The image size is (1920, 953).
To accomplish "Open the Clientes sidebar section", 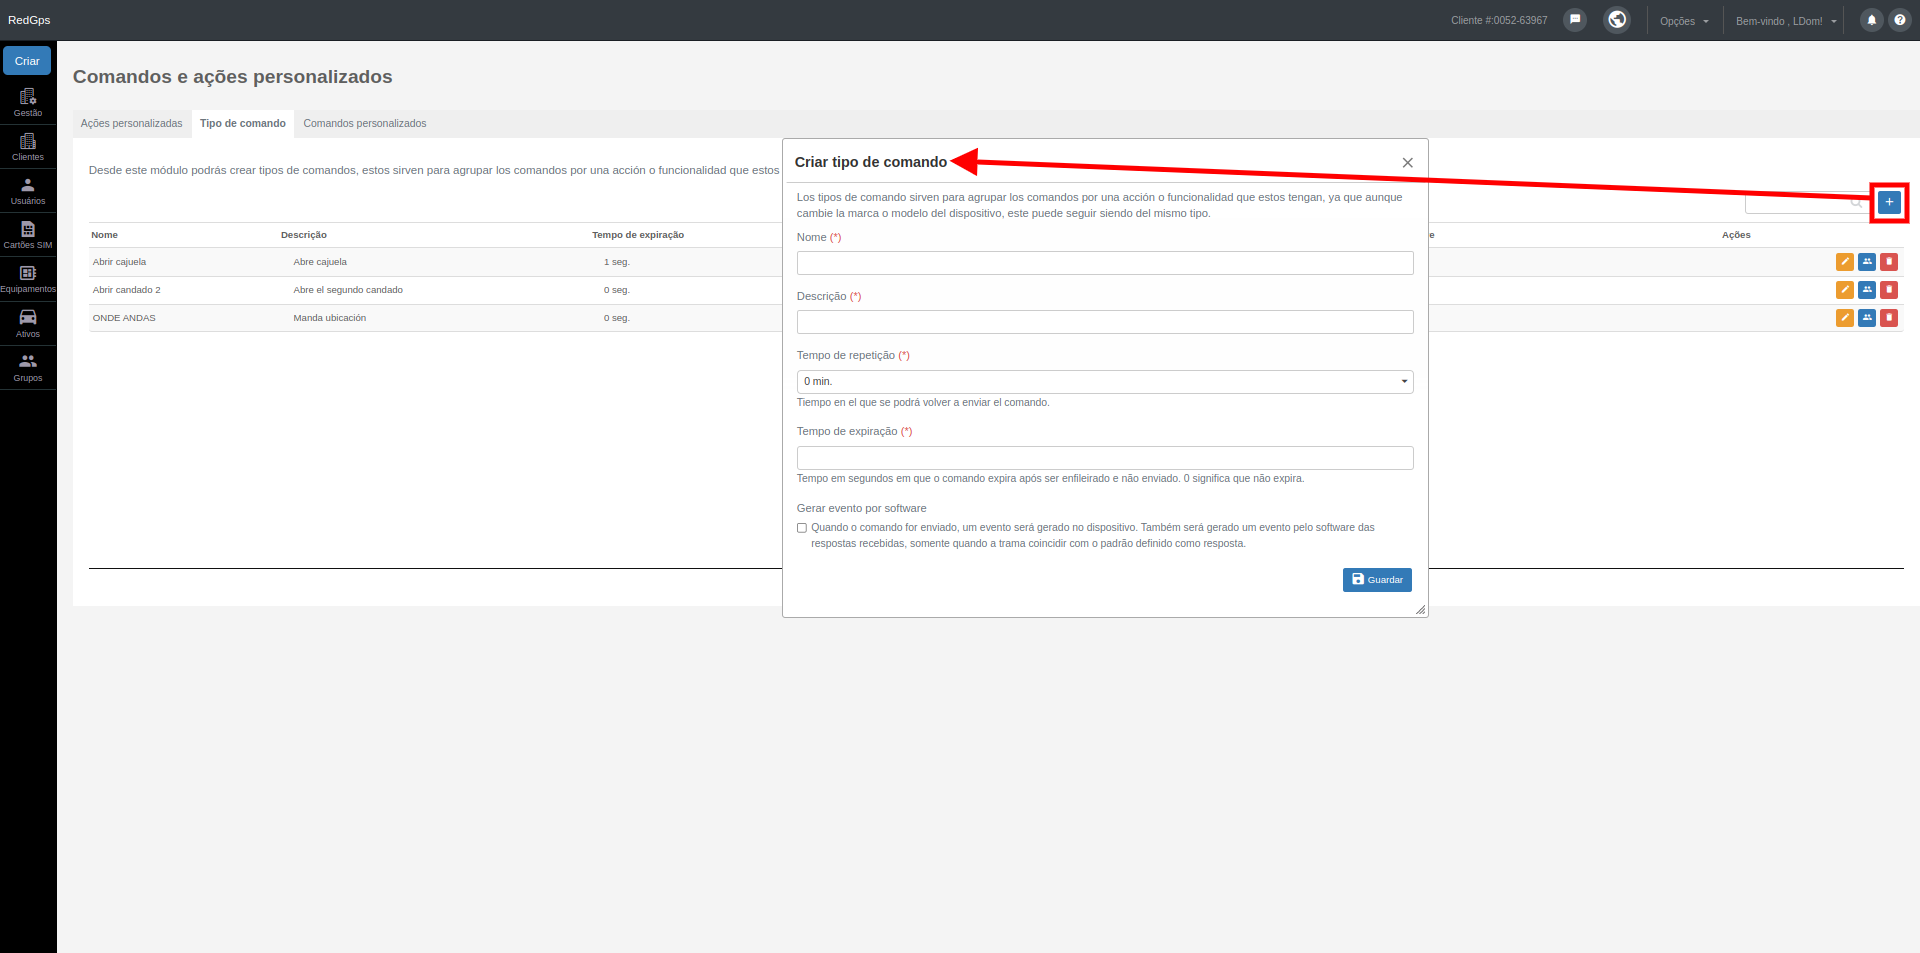I will pos(28,147).
